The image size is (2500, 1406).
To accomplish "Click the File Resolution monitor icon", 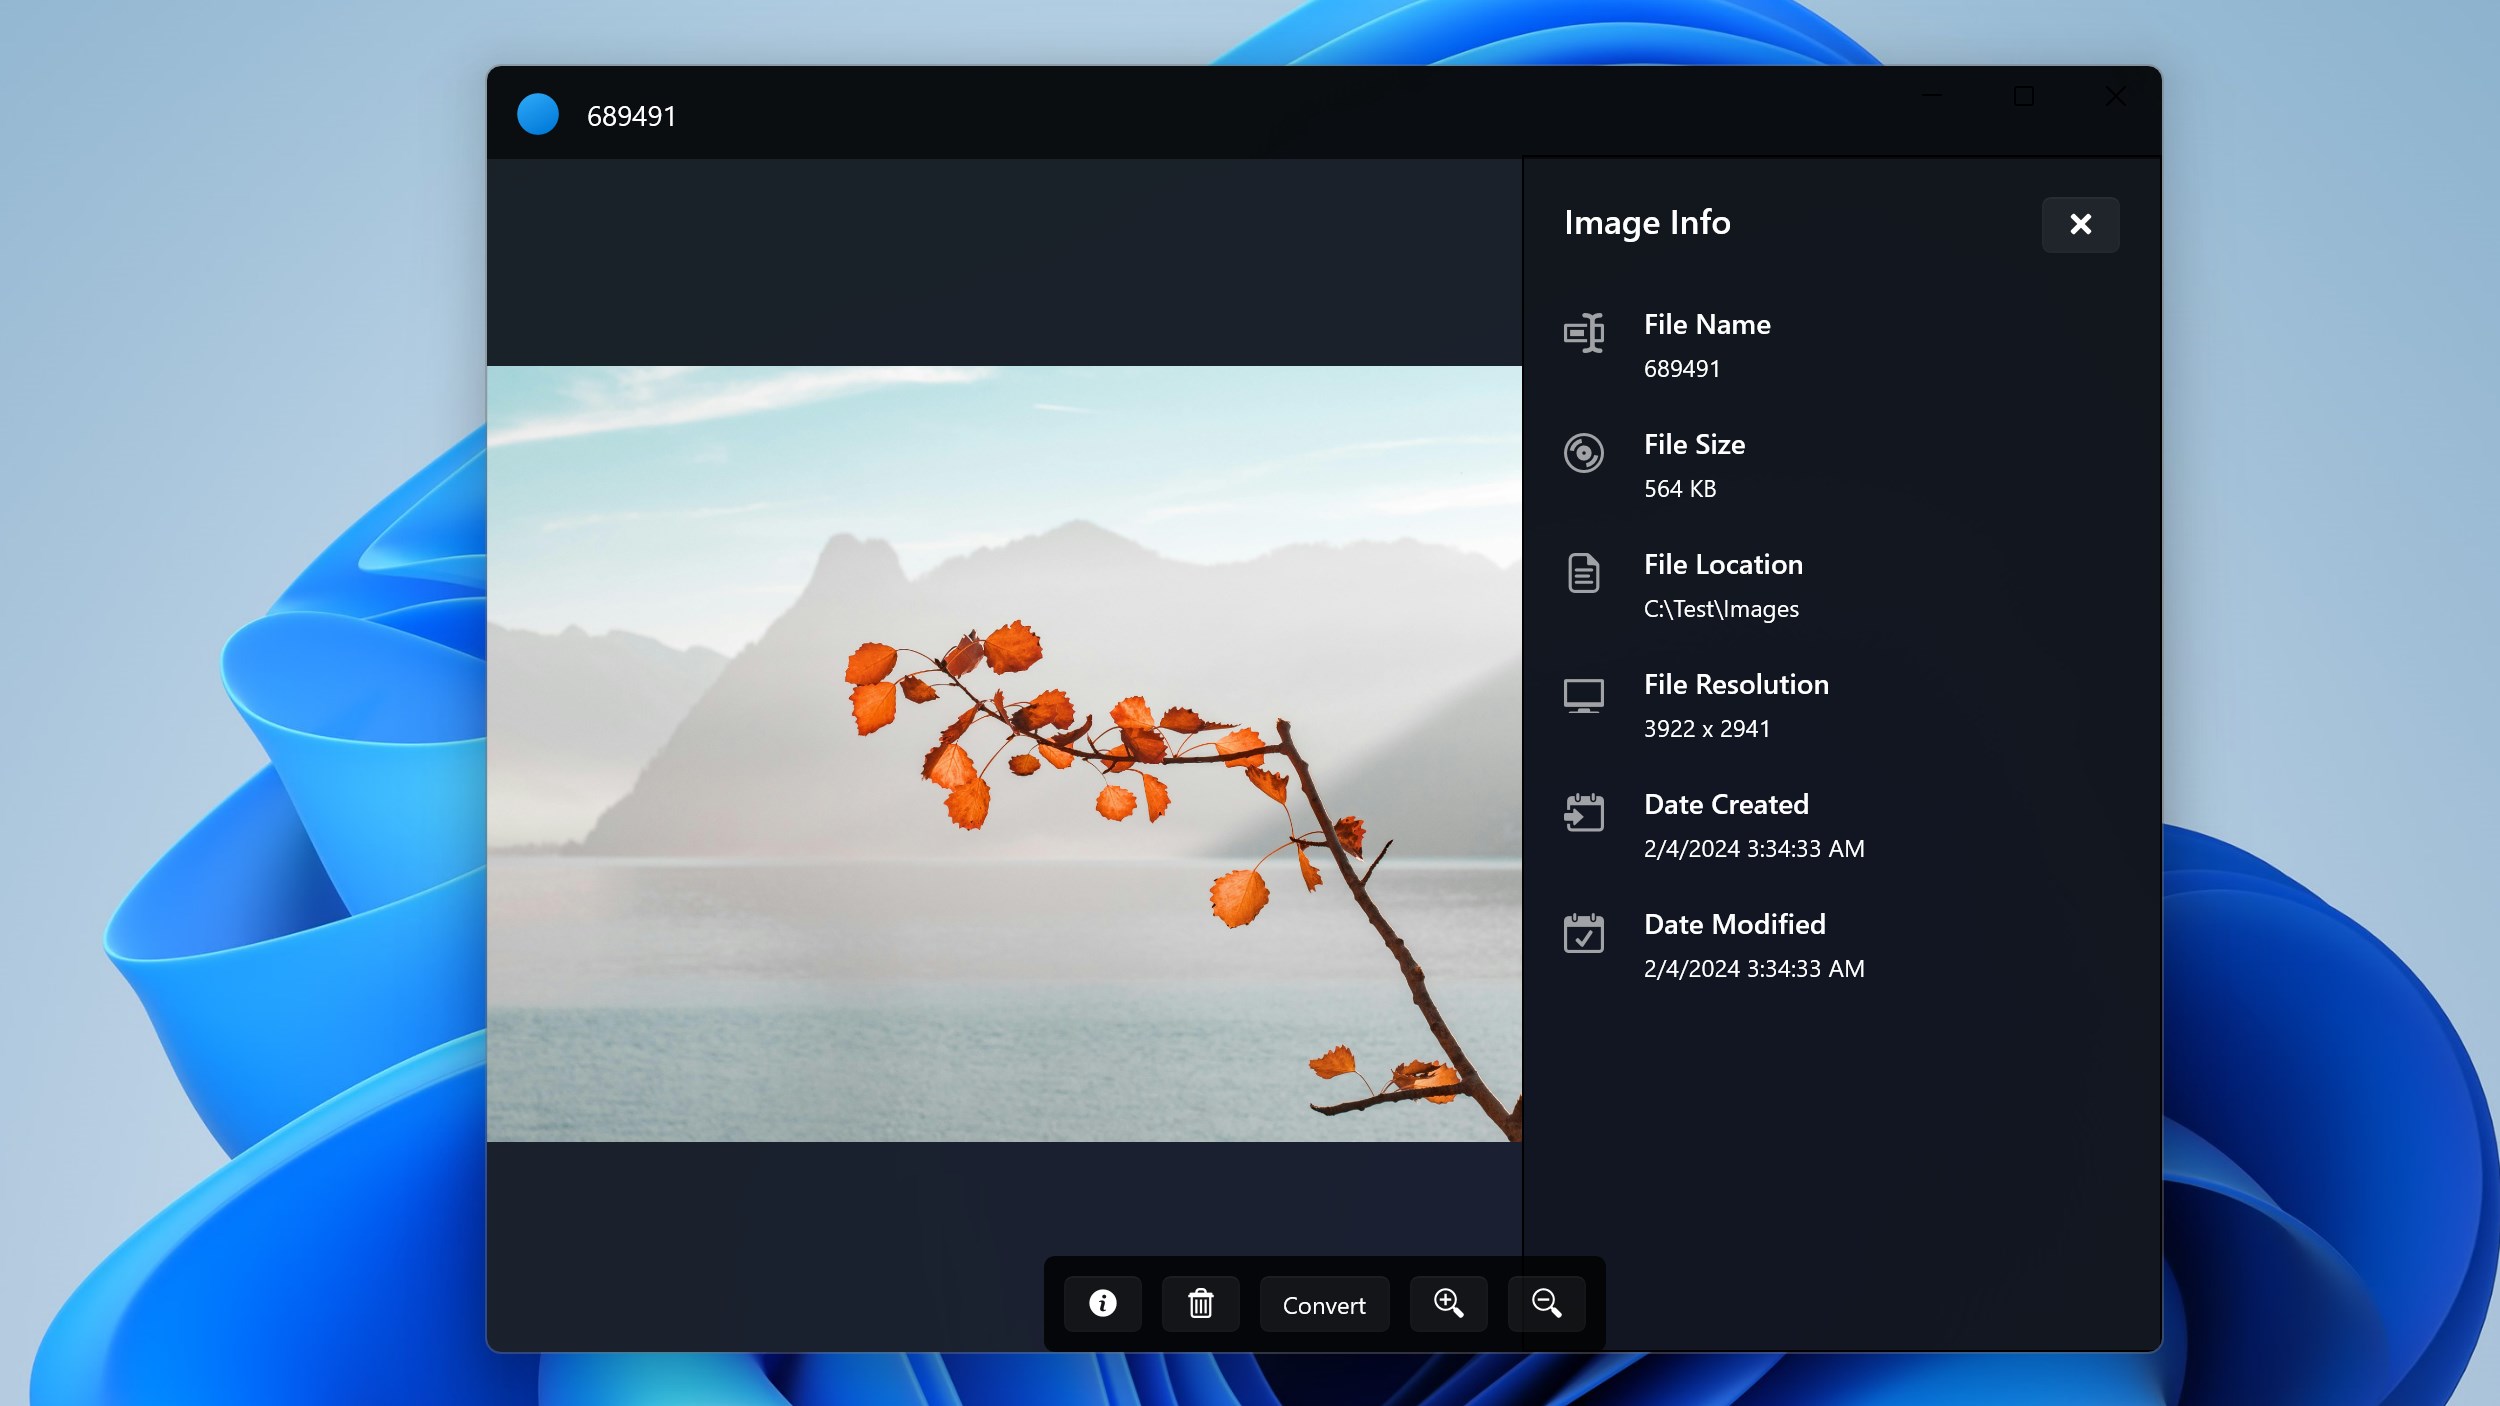I will point(1584,695).
